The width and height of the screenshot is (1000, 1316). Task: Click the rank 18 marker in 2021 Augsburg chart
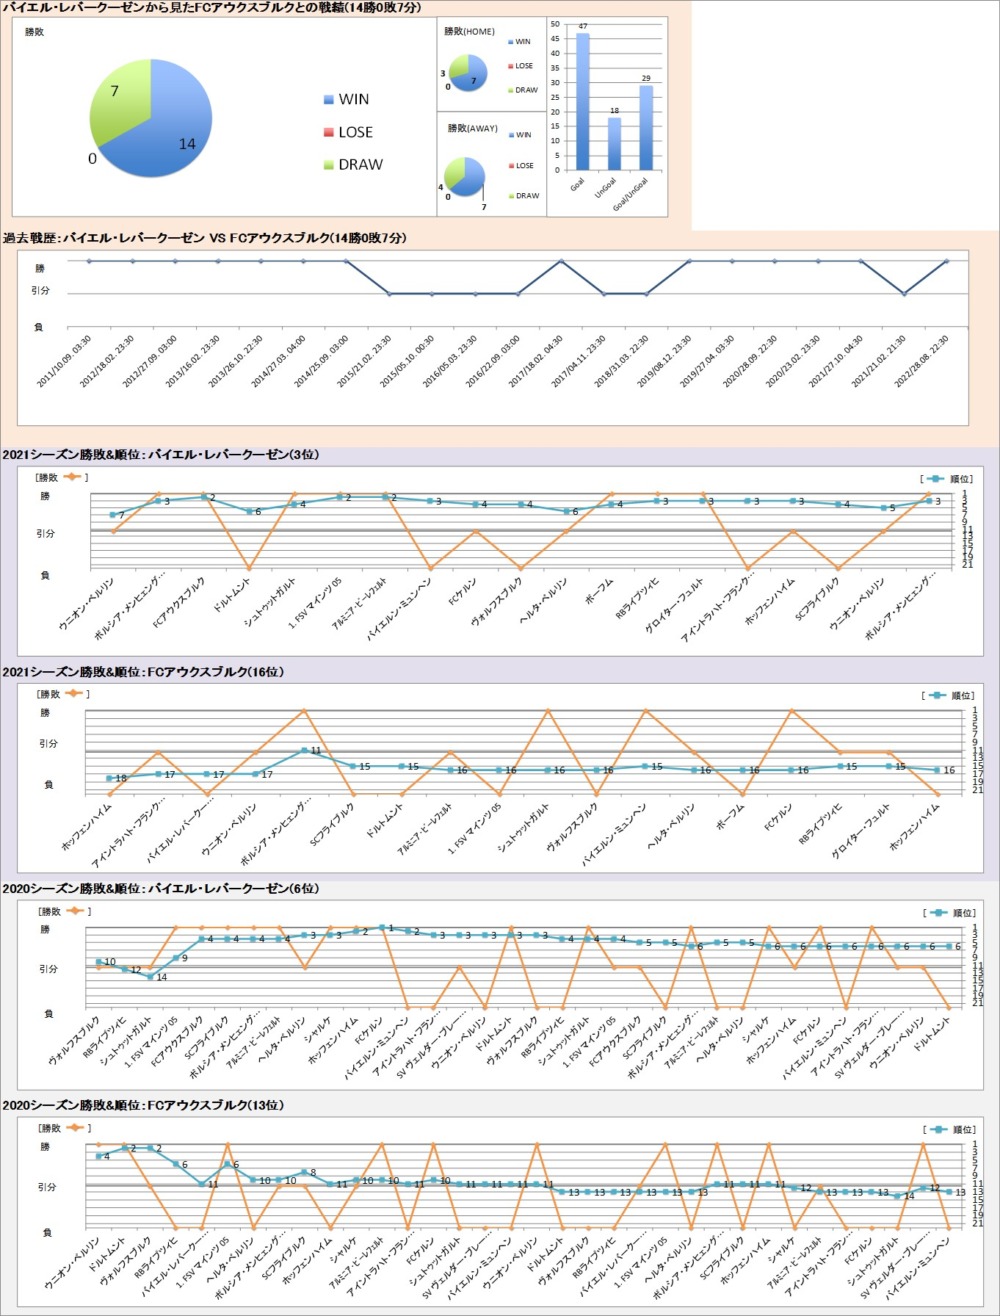[109, 778]
